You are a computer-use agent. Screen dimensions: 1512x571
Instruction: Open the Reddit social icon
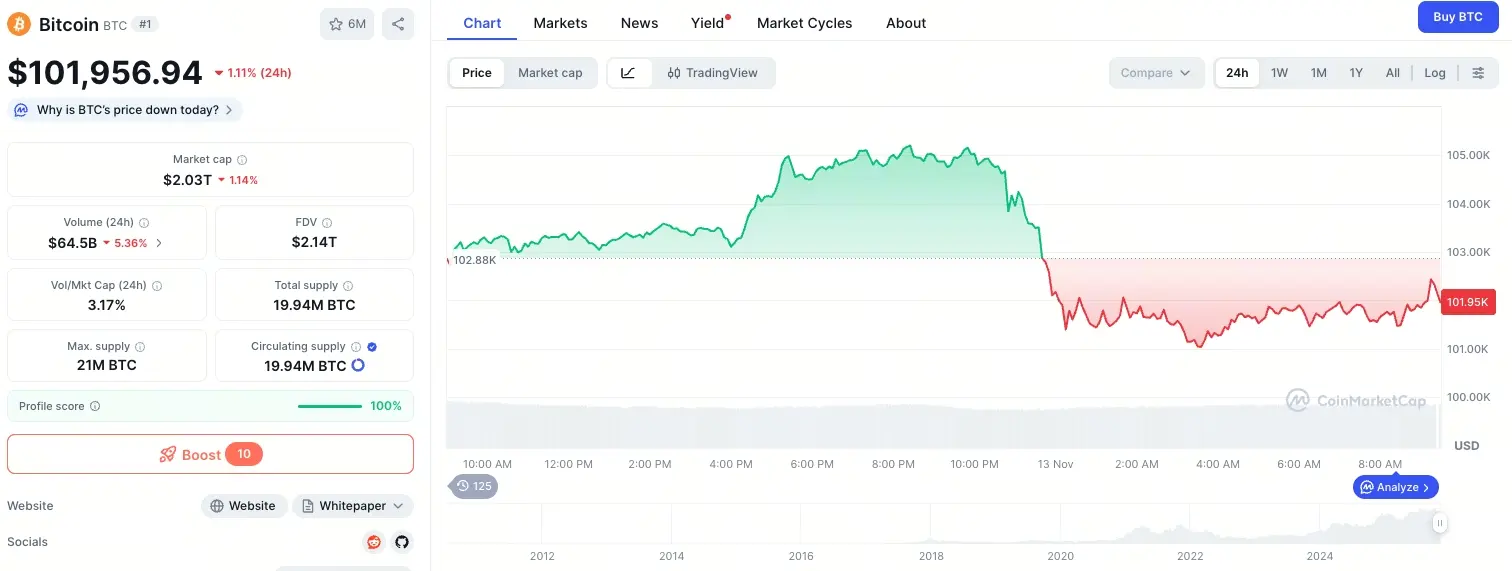click(x=374, y=542)
